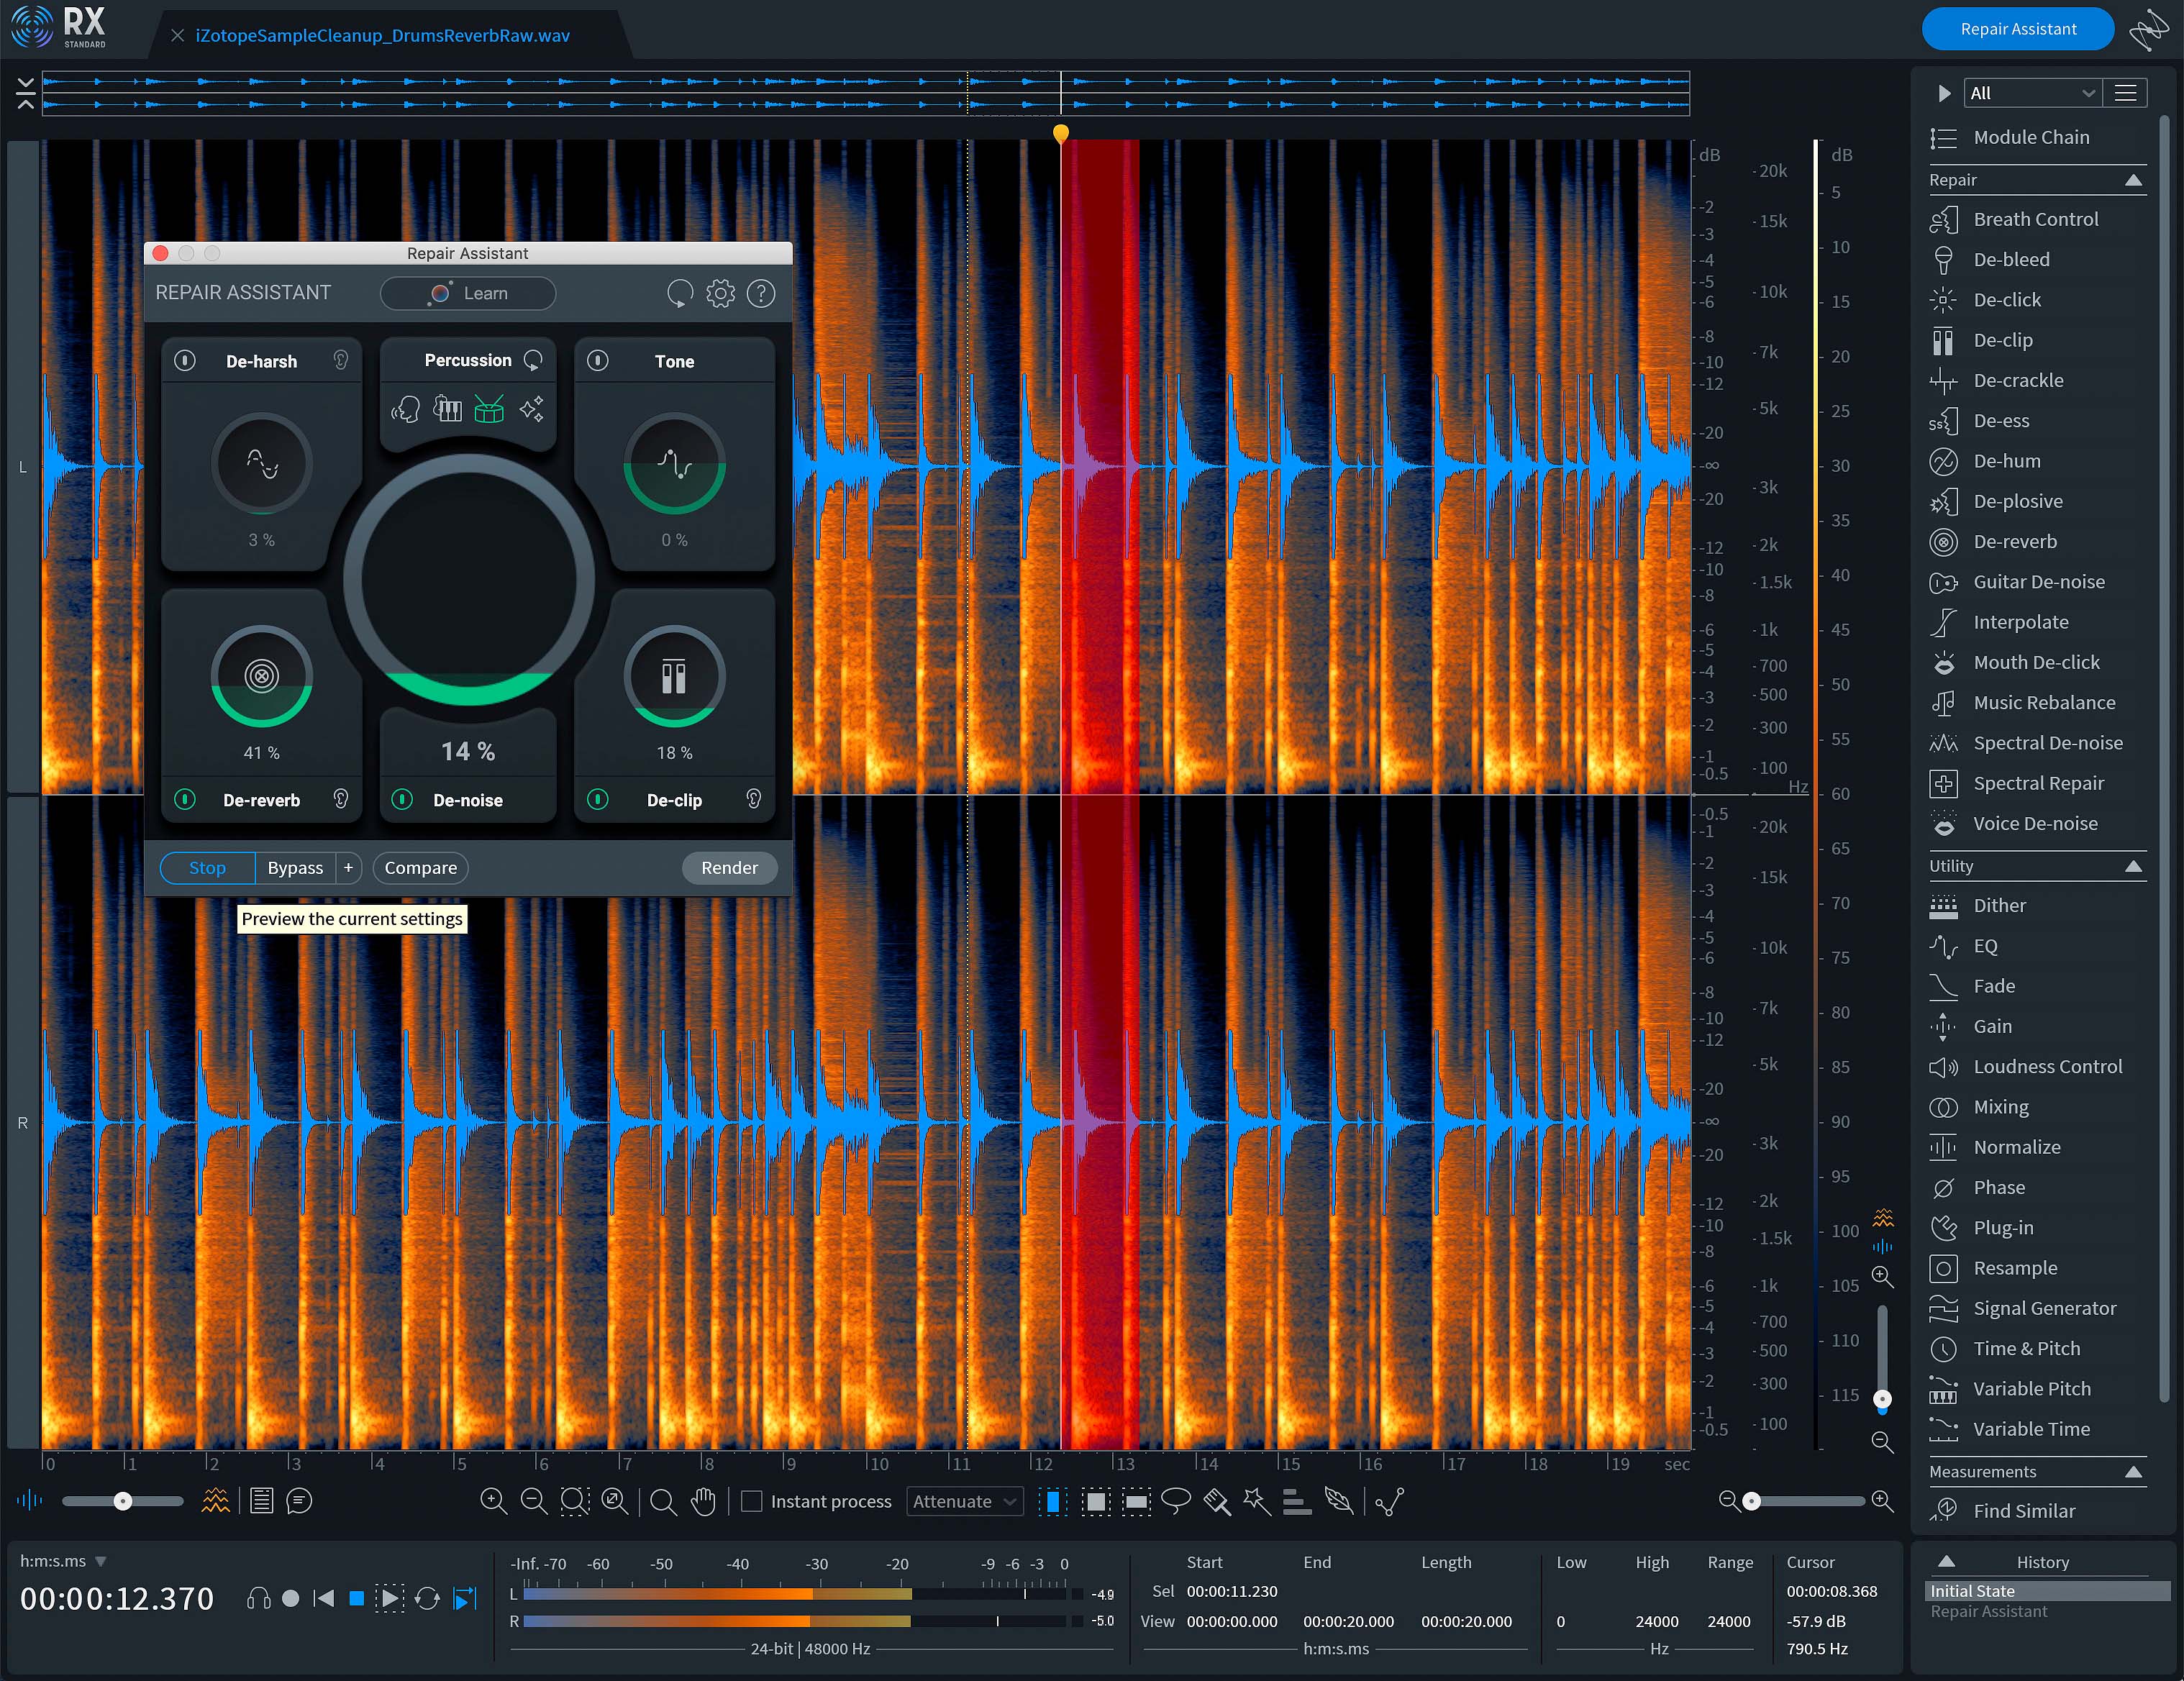Select the musical instrument source icon
This screenshot has width=2184, height=1681.
pos(447,409)
